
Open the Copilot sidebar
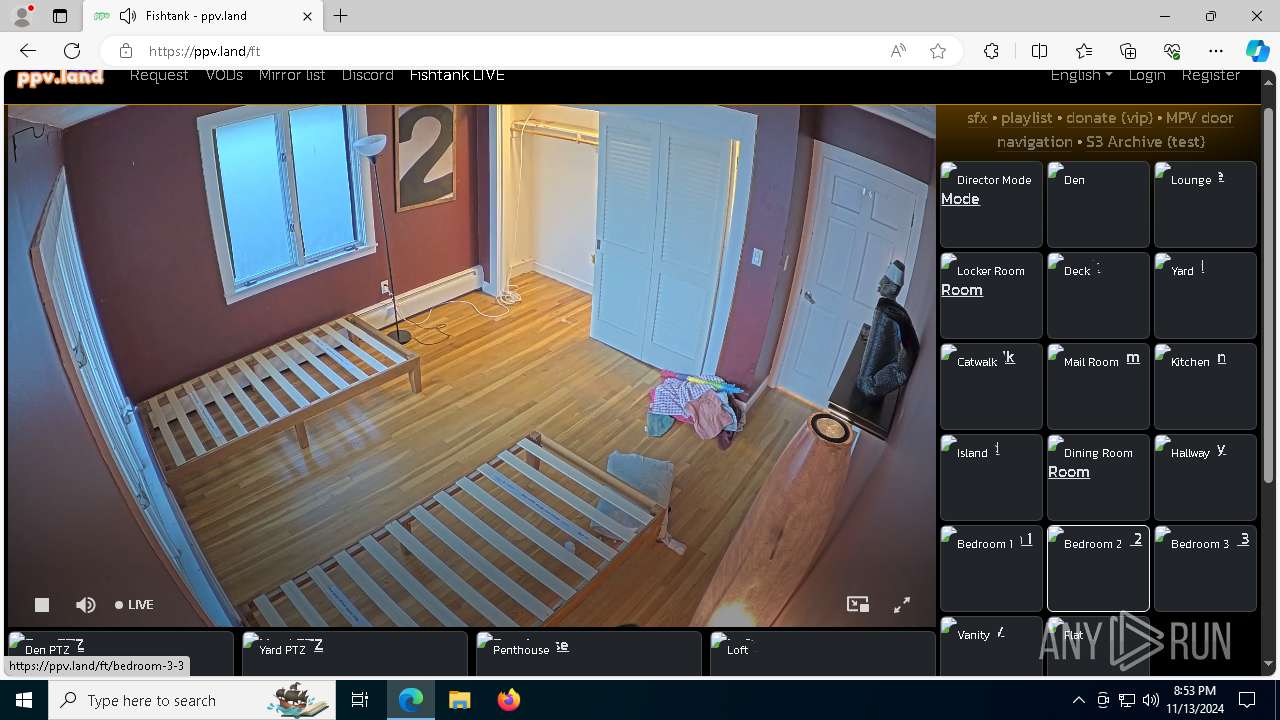coord(1257,51)
